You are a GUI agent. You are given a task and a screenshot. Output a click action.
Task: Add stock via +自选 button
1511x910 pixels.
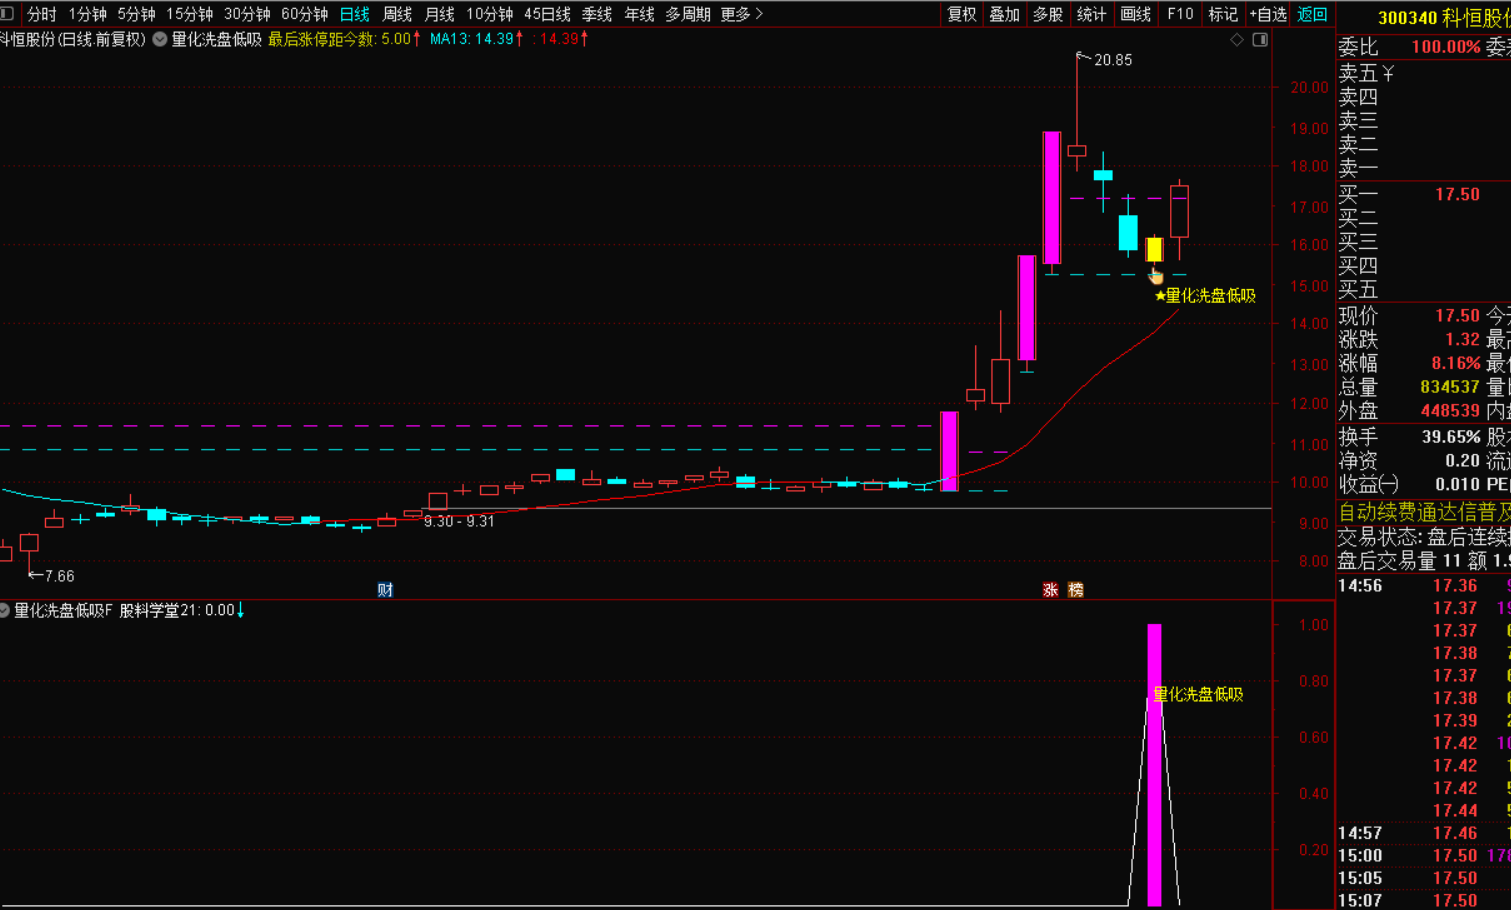point(1268,14)
